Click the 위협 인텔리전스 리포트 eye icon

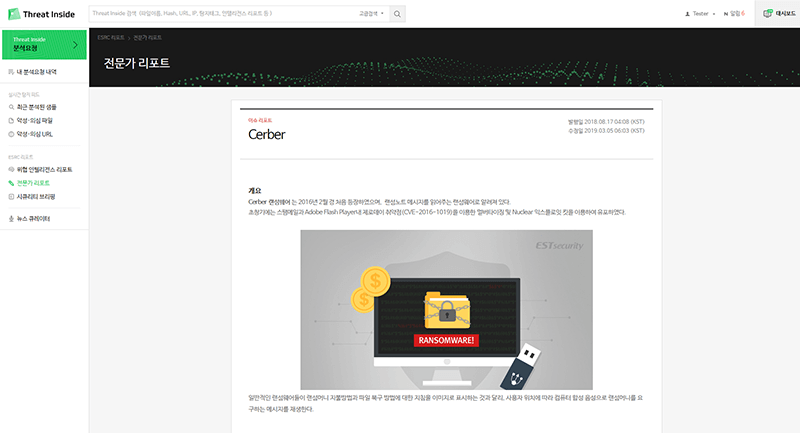point(10,170)
